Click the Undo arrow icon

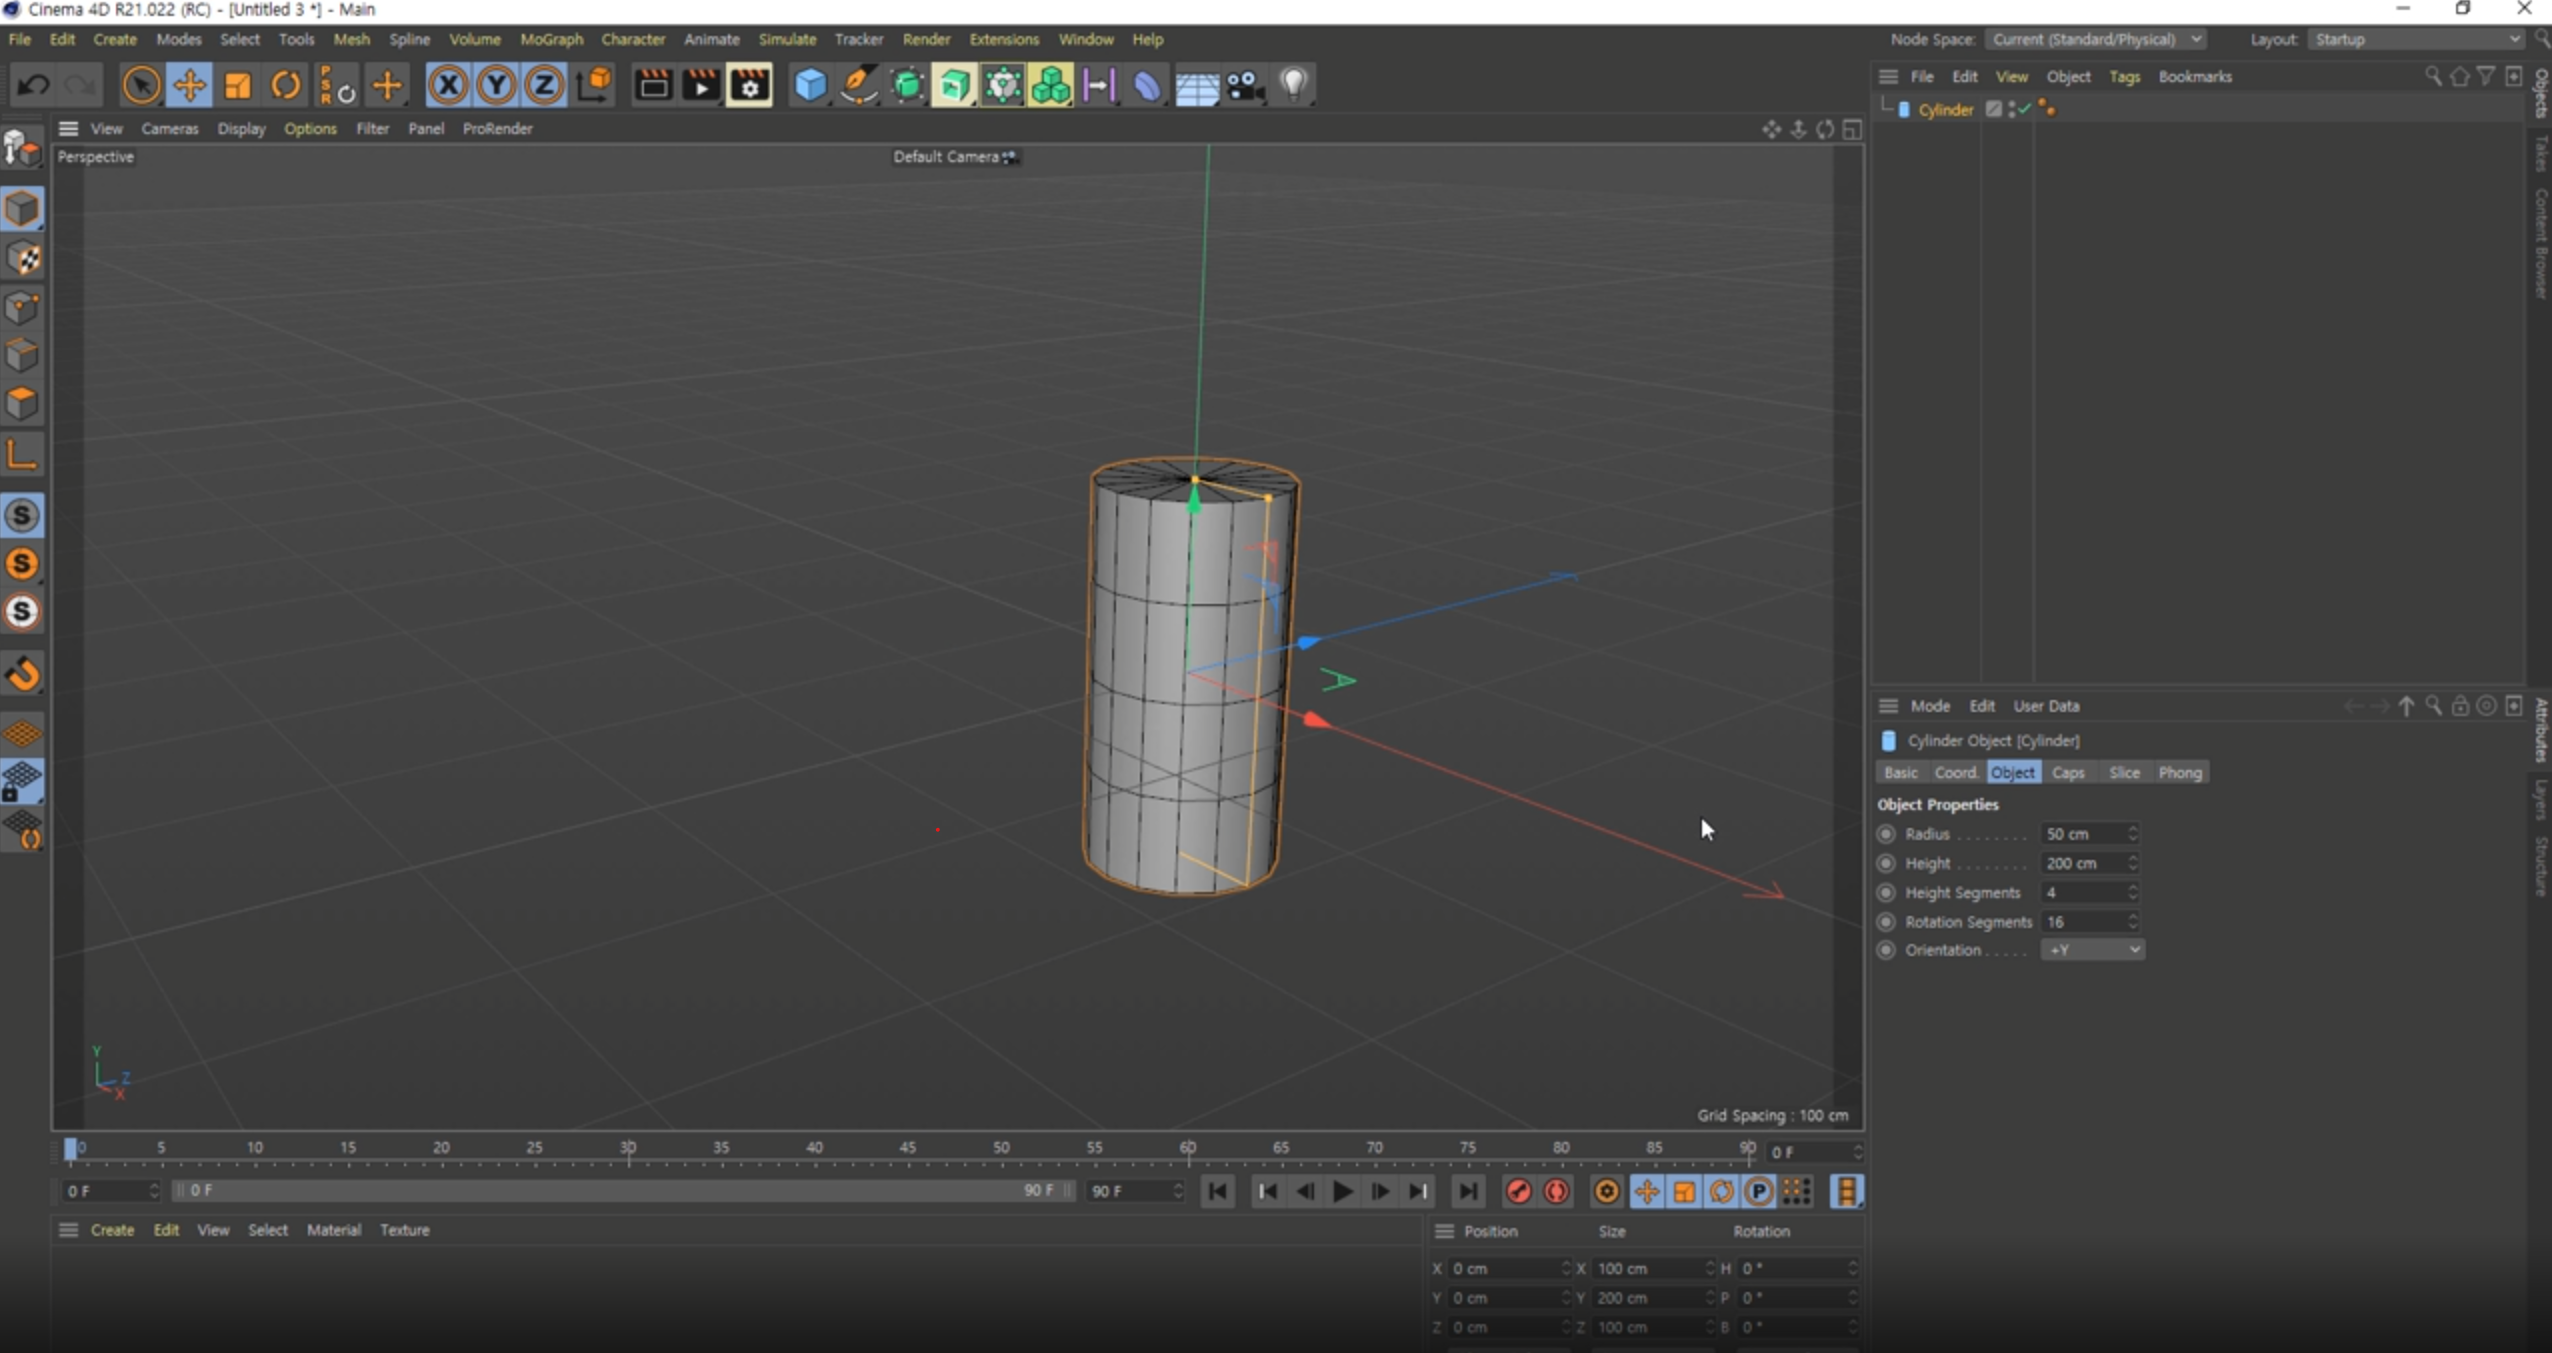[33, 85]
